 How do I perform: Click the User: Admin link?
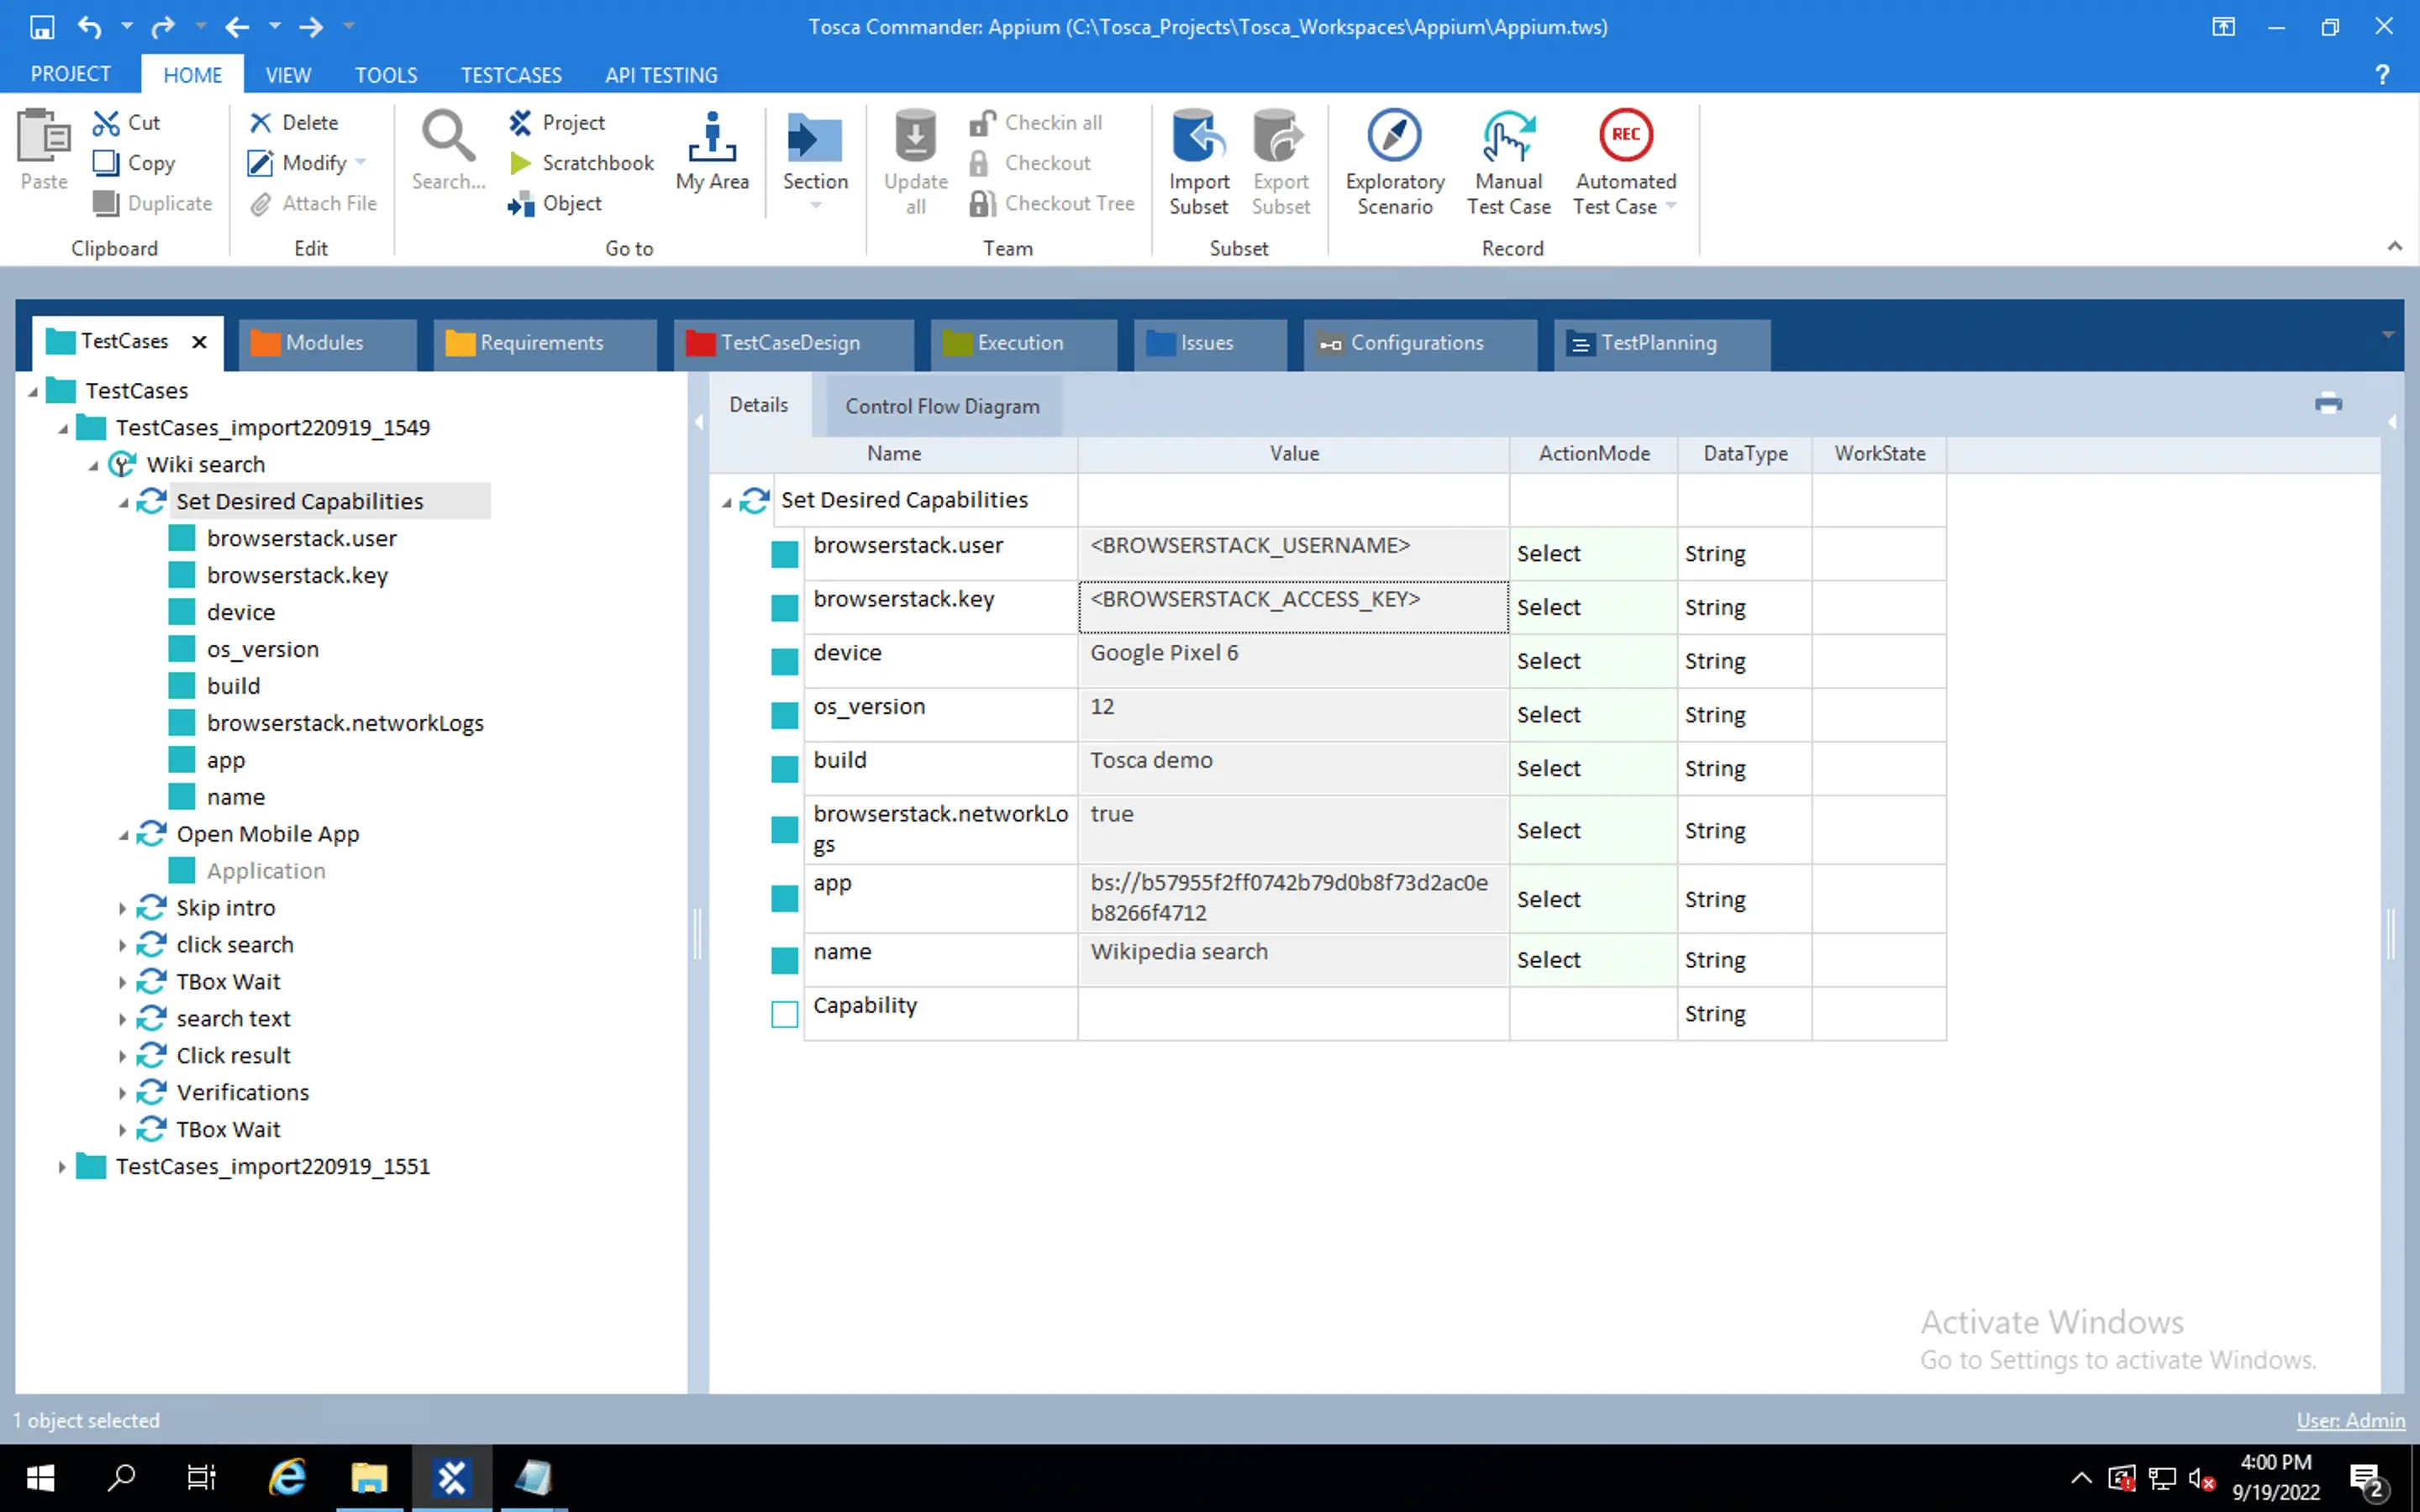click(x=2349, y=1420)
